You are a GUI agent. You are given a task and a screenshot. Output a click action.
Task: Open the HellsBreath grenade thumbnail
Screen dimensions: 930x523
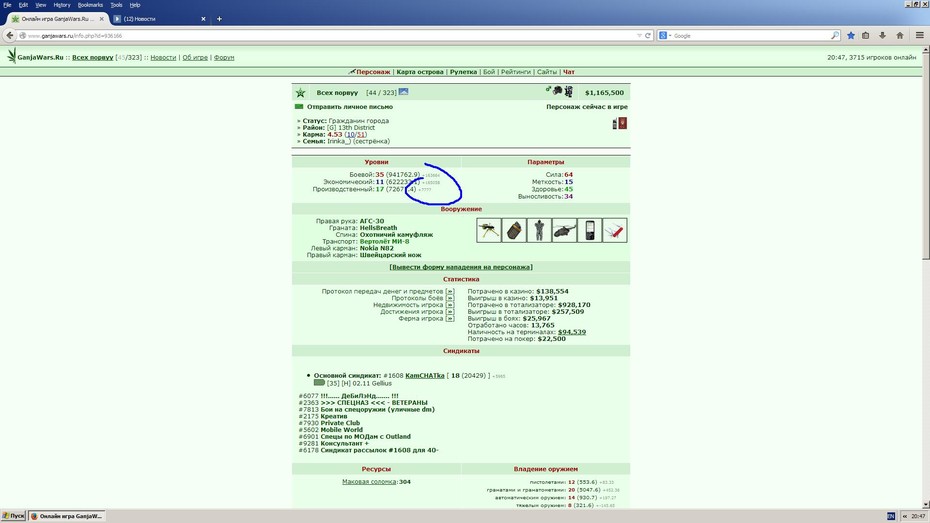tap(514, 230)
